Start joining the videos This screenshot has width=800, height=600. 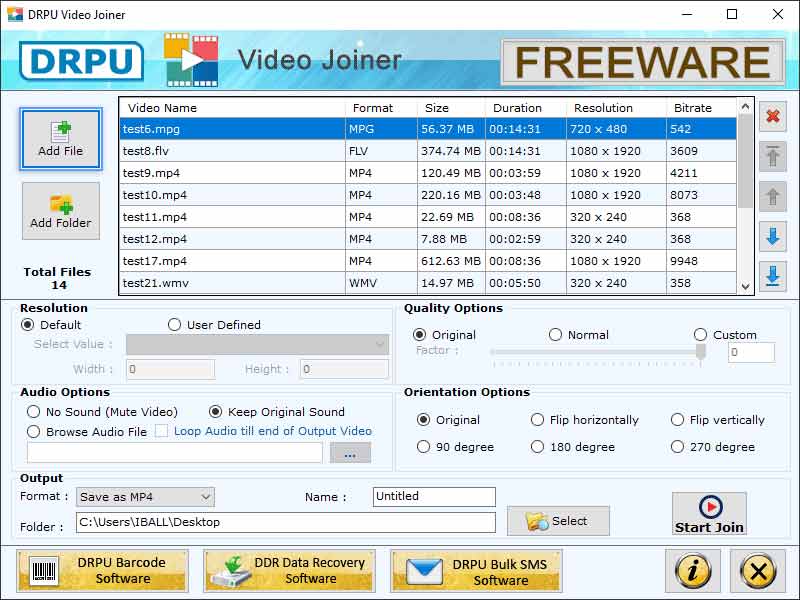click(x=708, y=513)
